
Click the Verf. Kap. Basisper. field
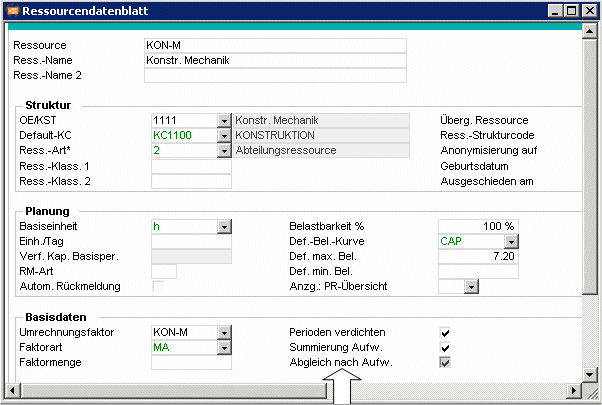(191, 256)
